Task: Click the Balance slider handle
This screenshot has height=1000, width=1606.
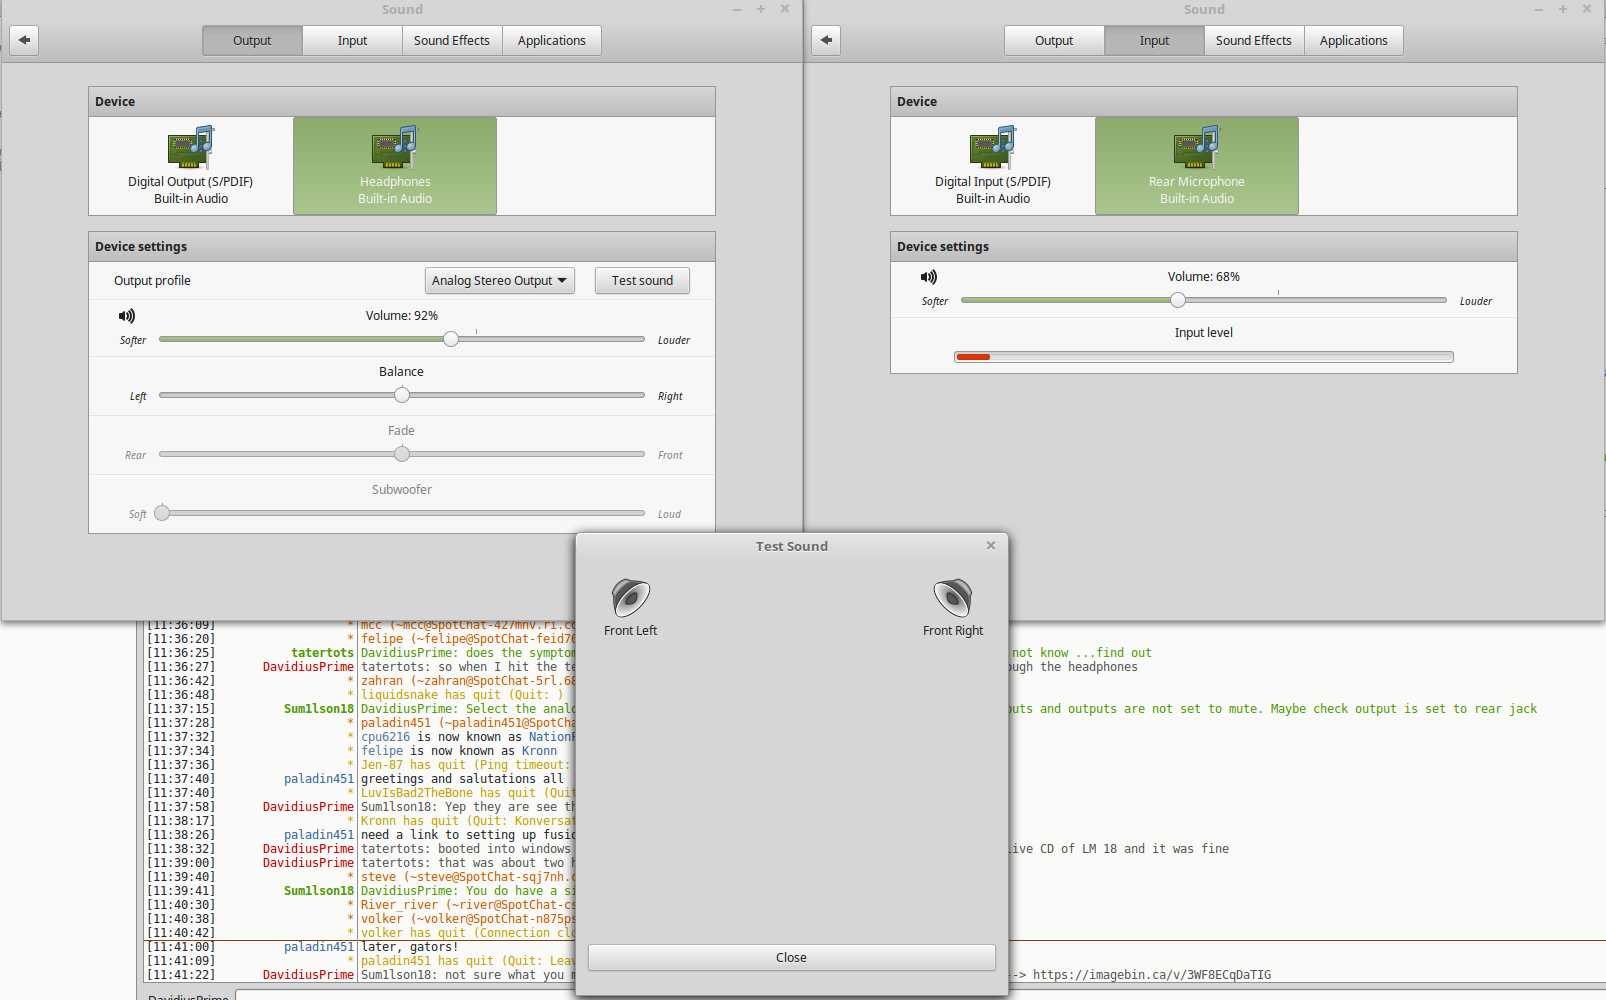Action: [x=402, y=395]
